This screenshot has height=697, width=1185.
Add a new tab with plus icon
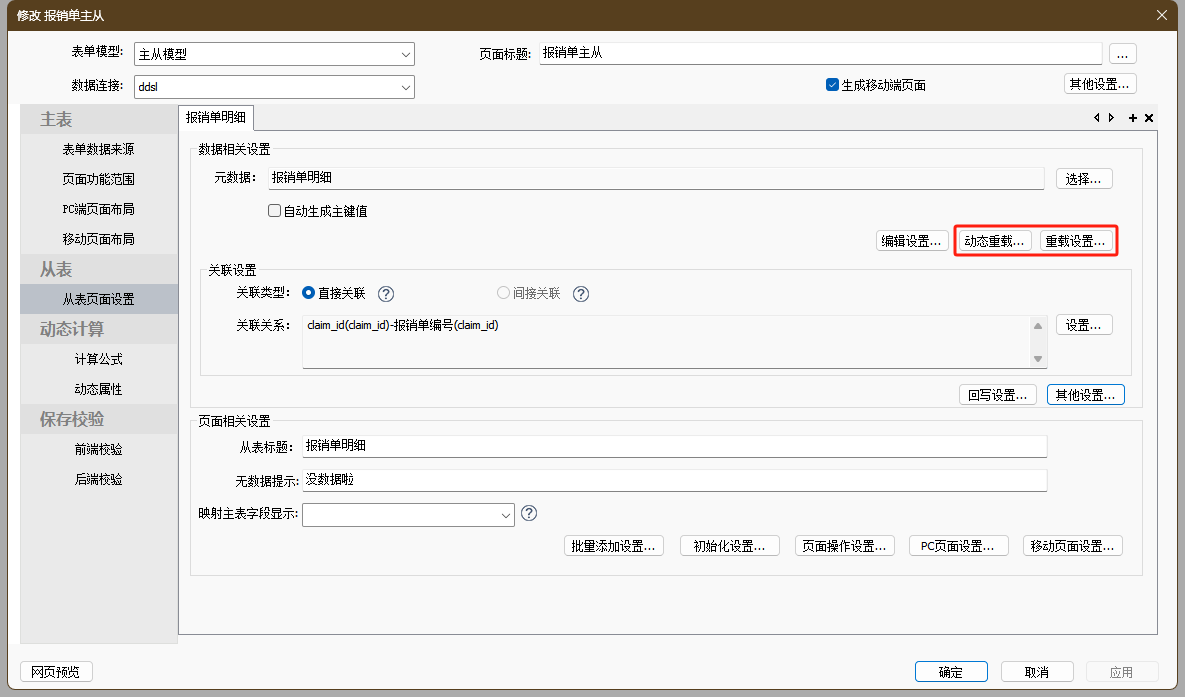click(x=1133, y=118)
